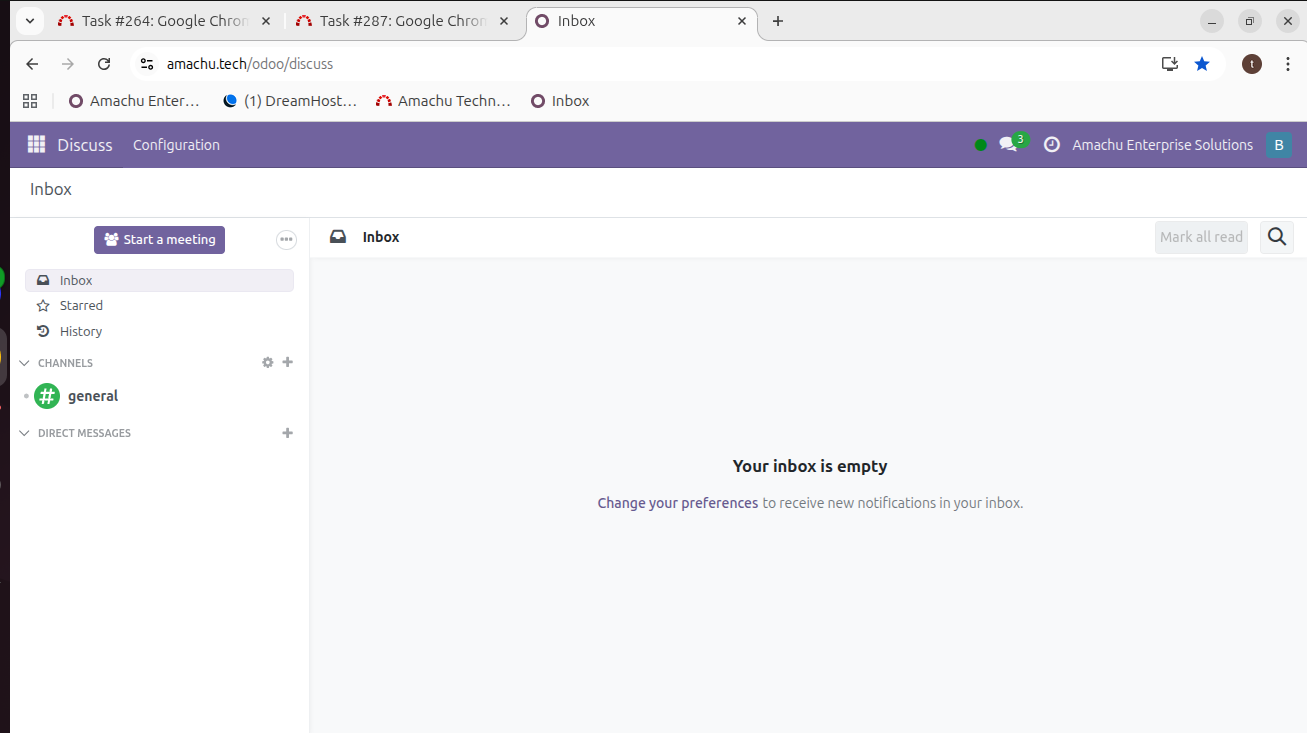Open search messages magnifier icon

pyautogui.click(x=1276, y=237)
